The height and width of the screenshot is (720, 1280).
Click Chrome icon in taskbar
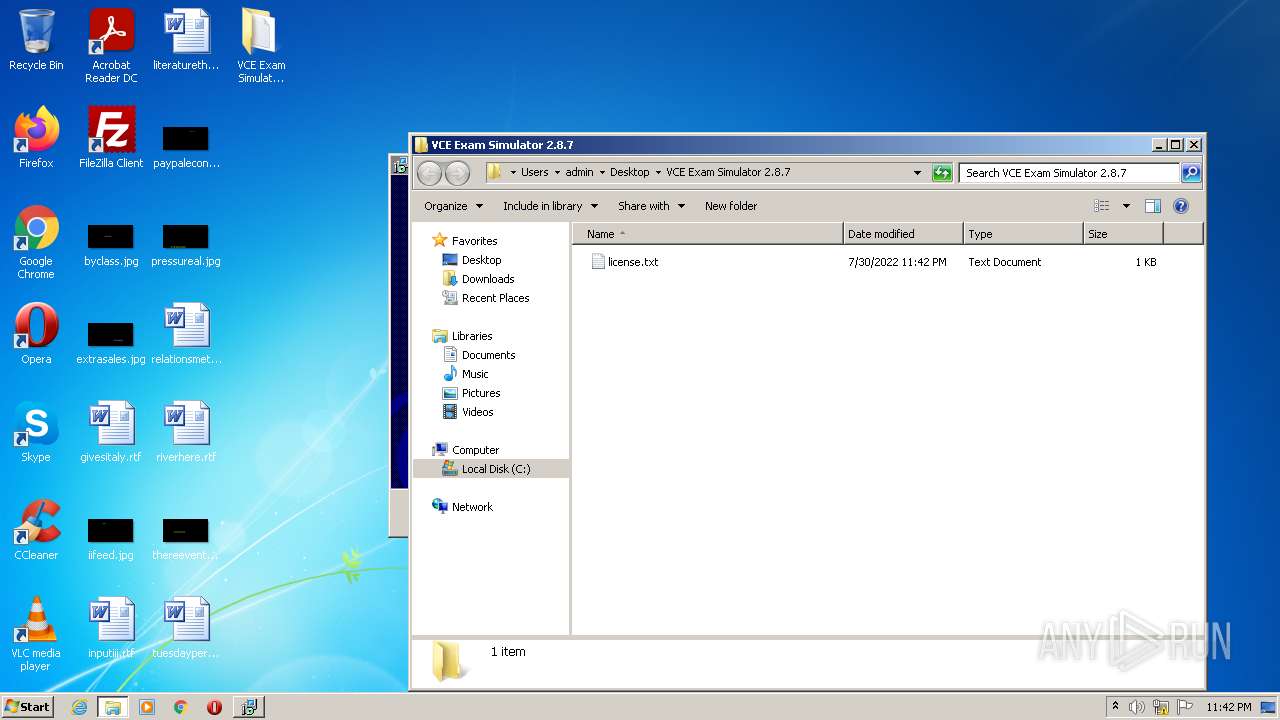[181, 707]
